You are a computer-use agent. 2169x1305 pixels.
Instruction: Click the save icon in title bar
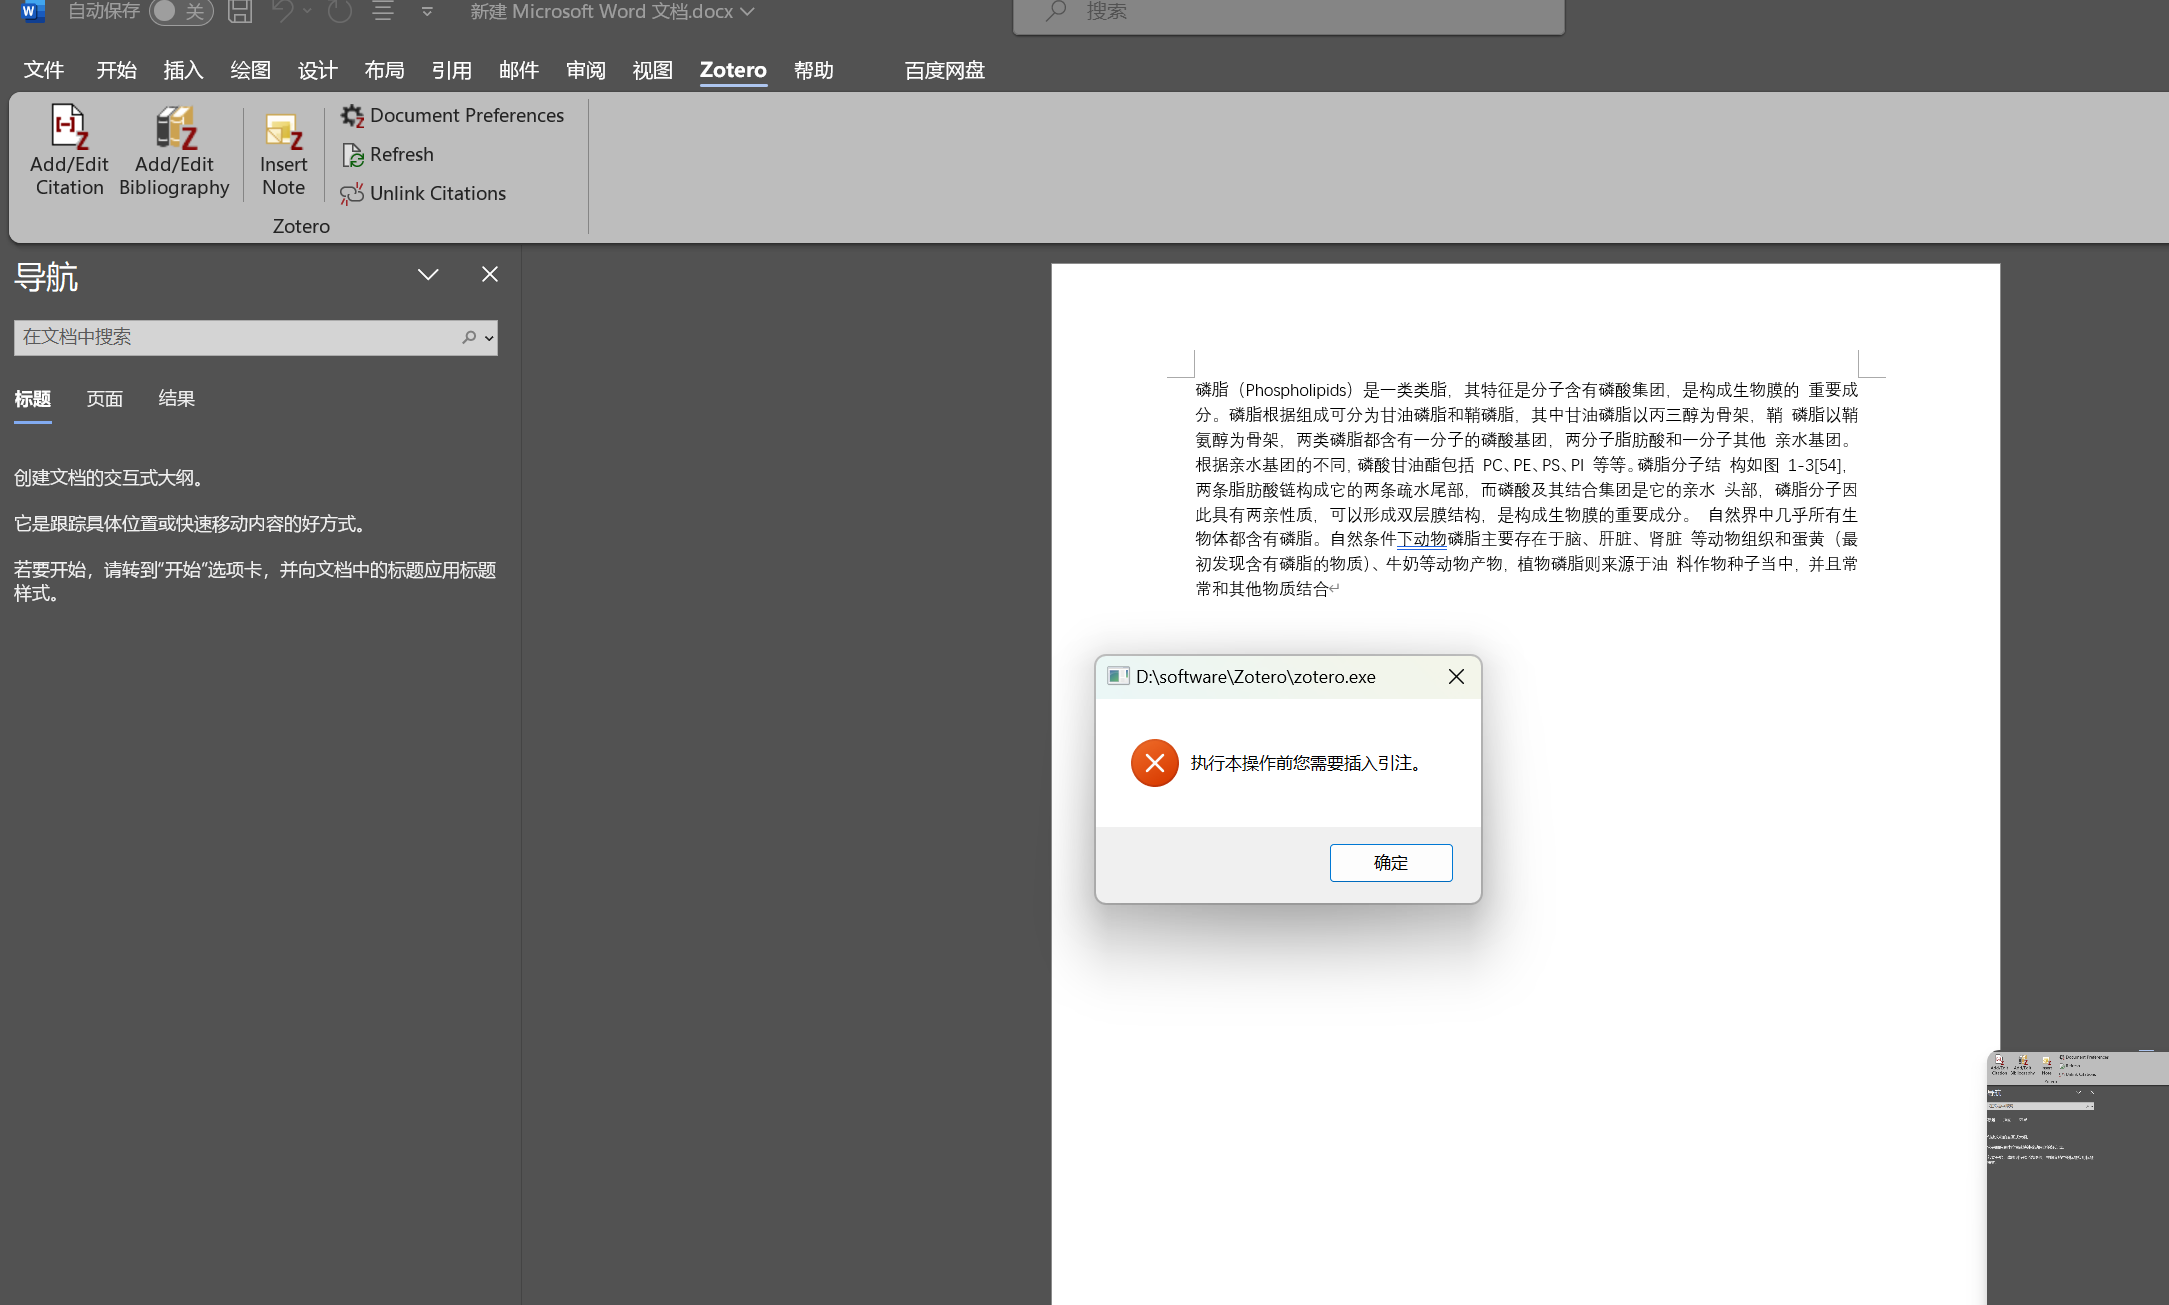coord(240,12)
